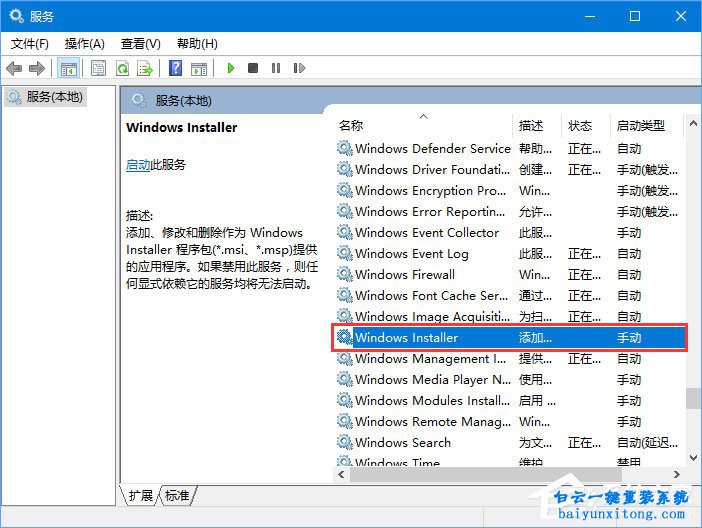Click the Forward arrow toolbar icon
702x528 pixels.
pyautogui.click(x=37, y=69)
